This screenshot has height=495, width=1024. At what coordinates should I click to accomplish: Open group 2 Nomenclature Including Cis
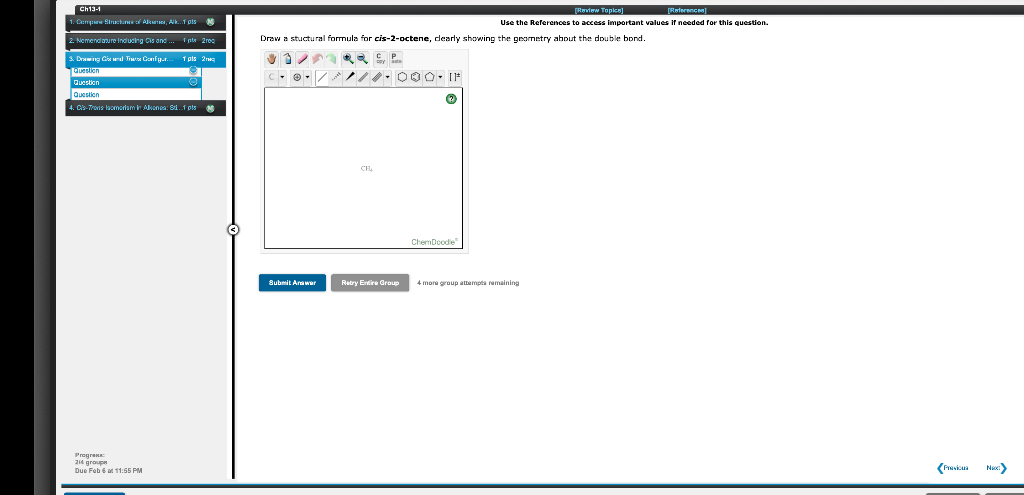click(146, 40)
